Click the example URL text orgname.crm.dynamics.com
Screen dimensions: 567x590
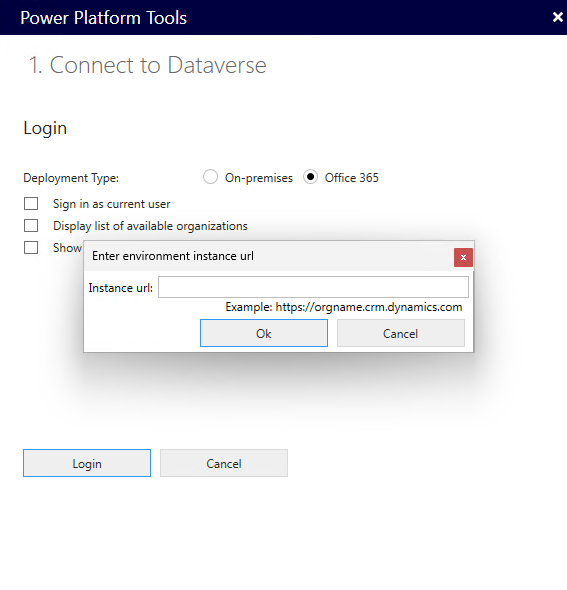pyautogui.click(x=369, y=307)
